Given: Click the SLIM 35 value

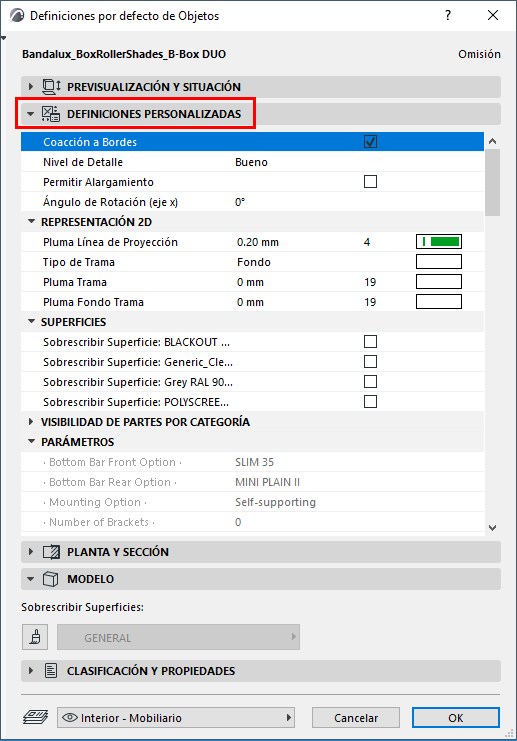Looking at the screenshot, I should (x=254, y=462).
